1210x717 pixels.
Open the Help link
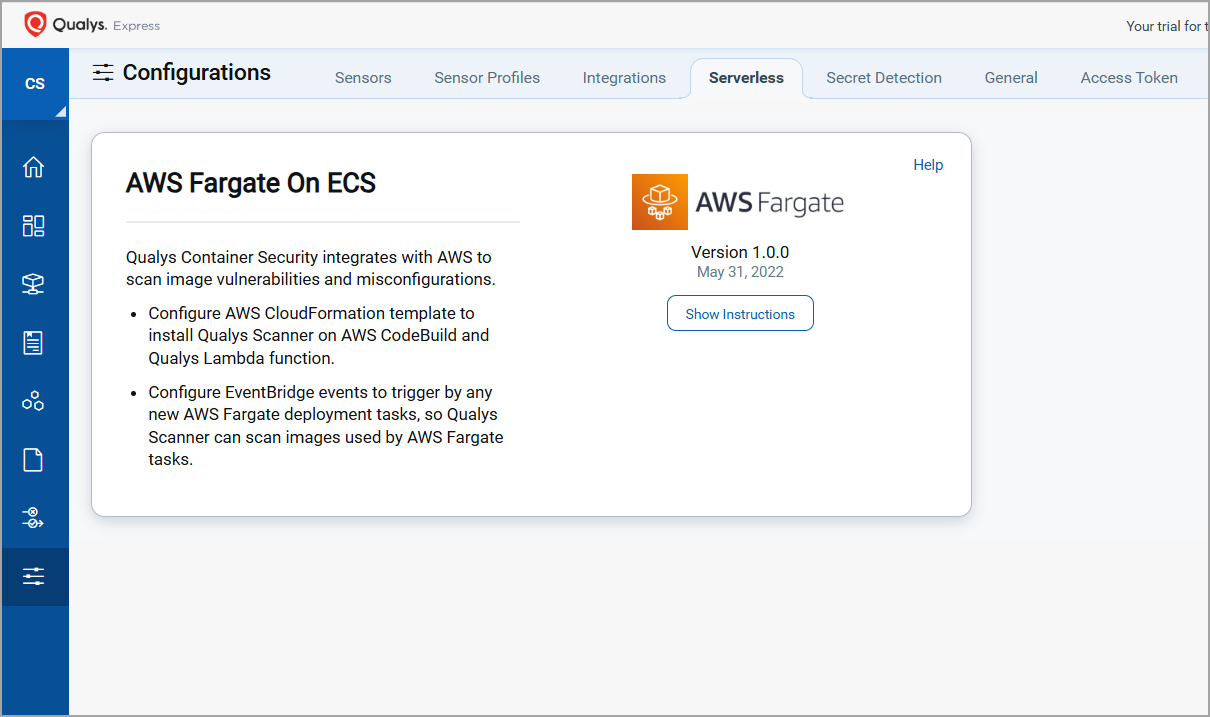pos(928,165)
